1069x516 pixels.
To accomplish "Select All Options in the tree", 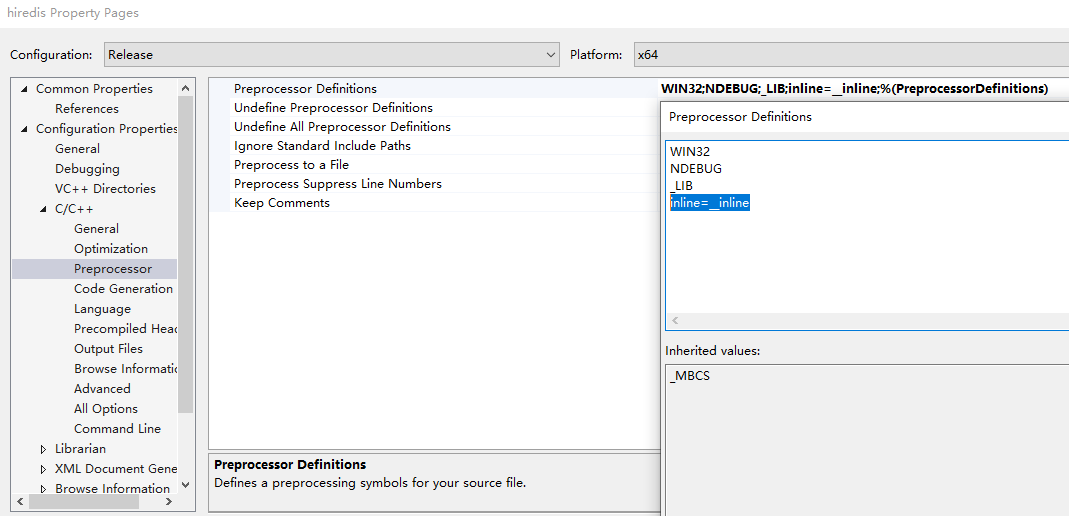I will pos(106,409).
